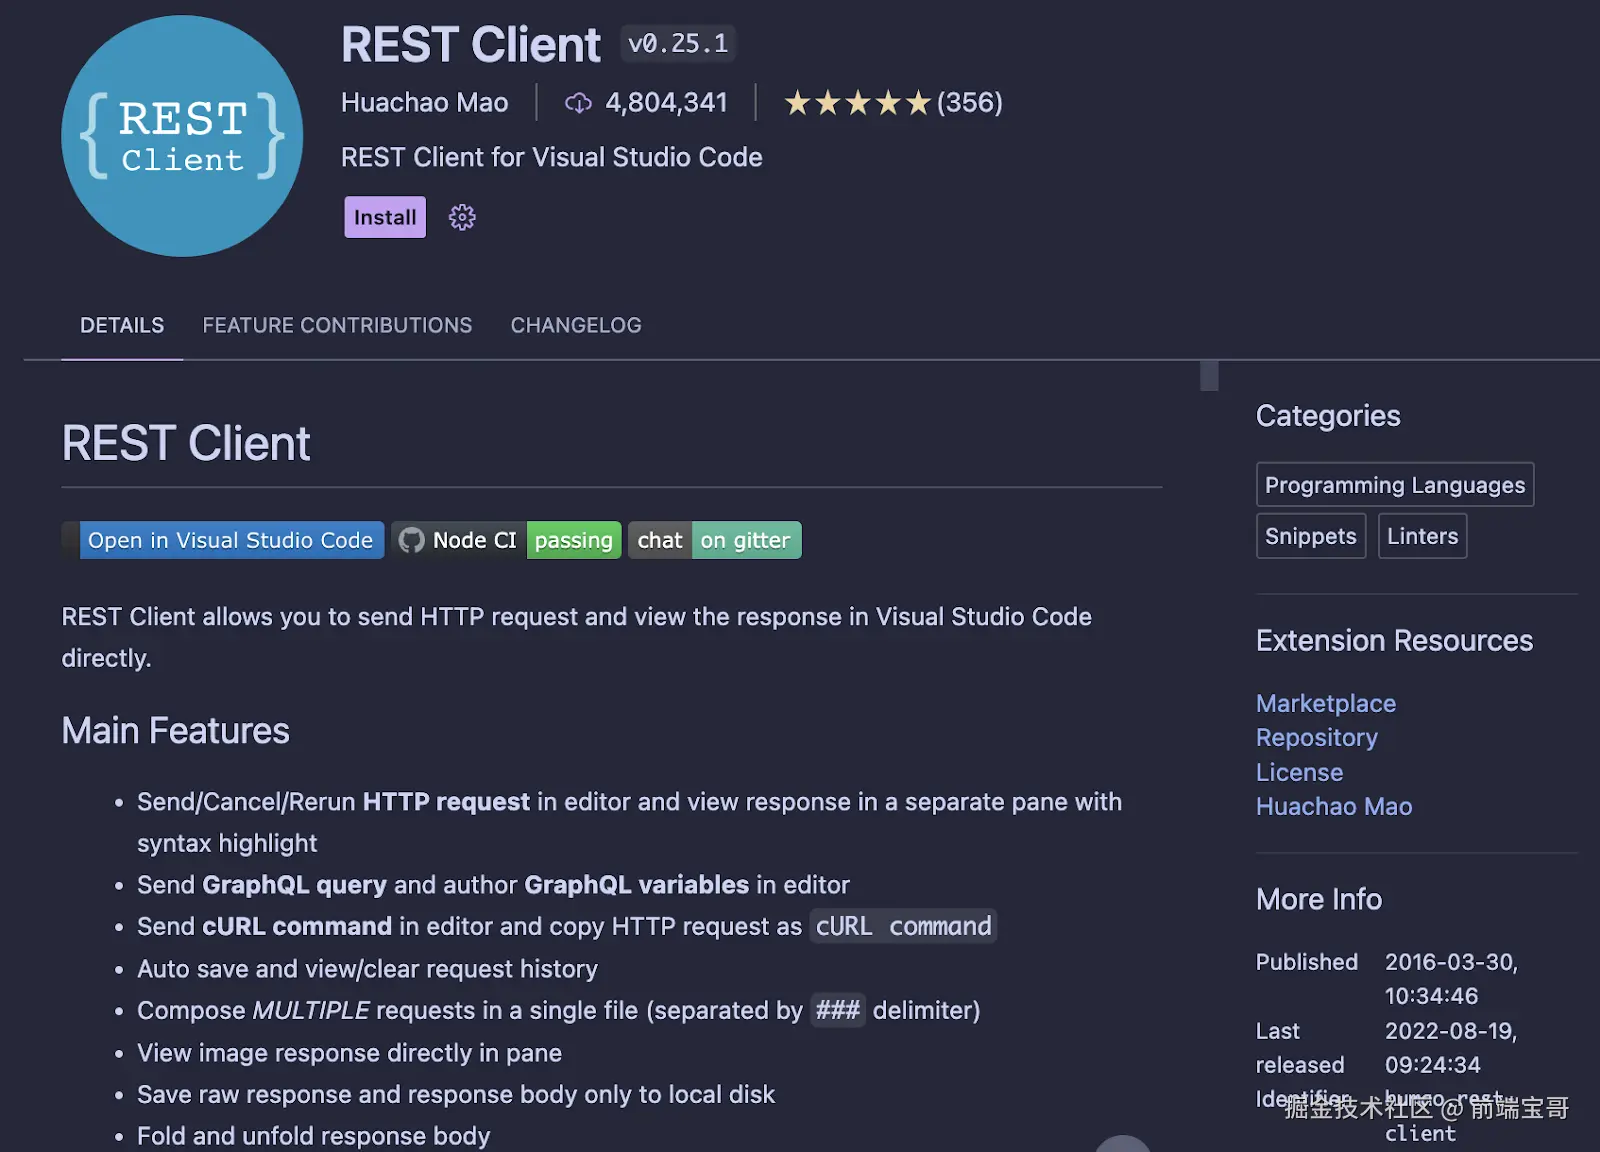Image resolution: width=1600 pixels, height=1152 pixels.
Task: Open Huachao Mao link under Extension Resources
Action: point(1334,806)
